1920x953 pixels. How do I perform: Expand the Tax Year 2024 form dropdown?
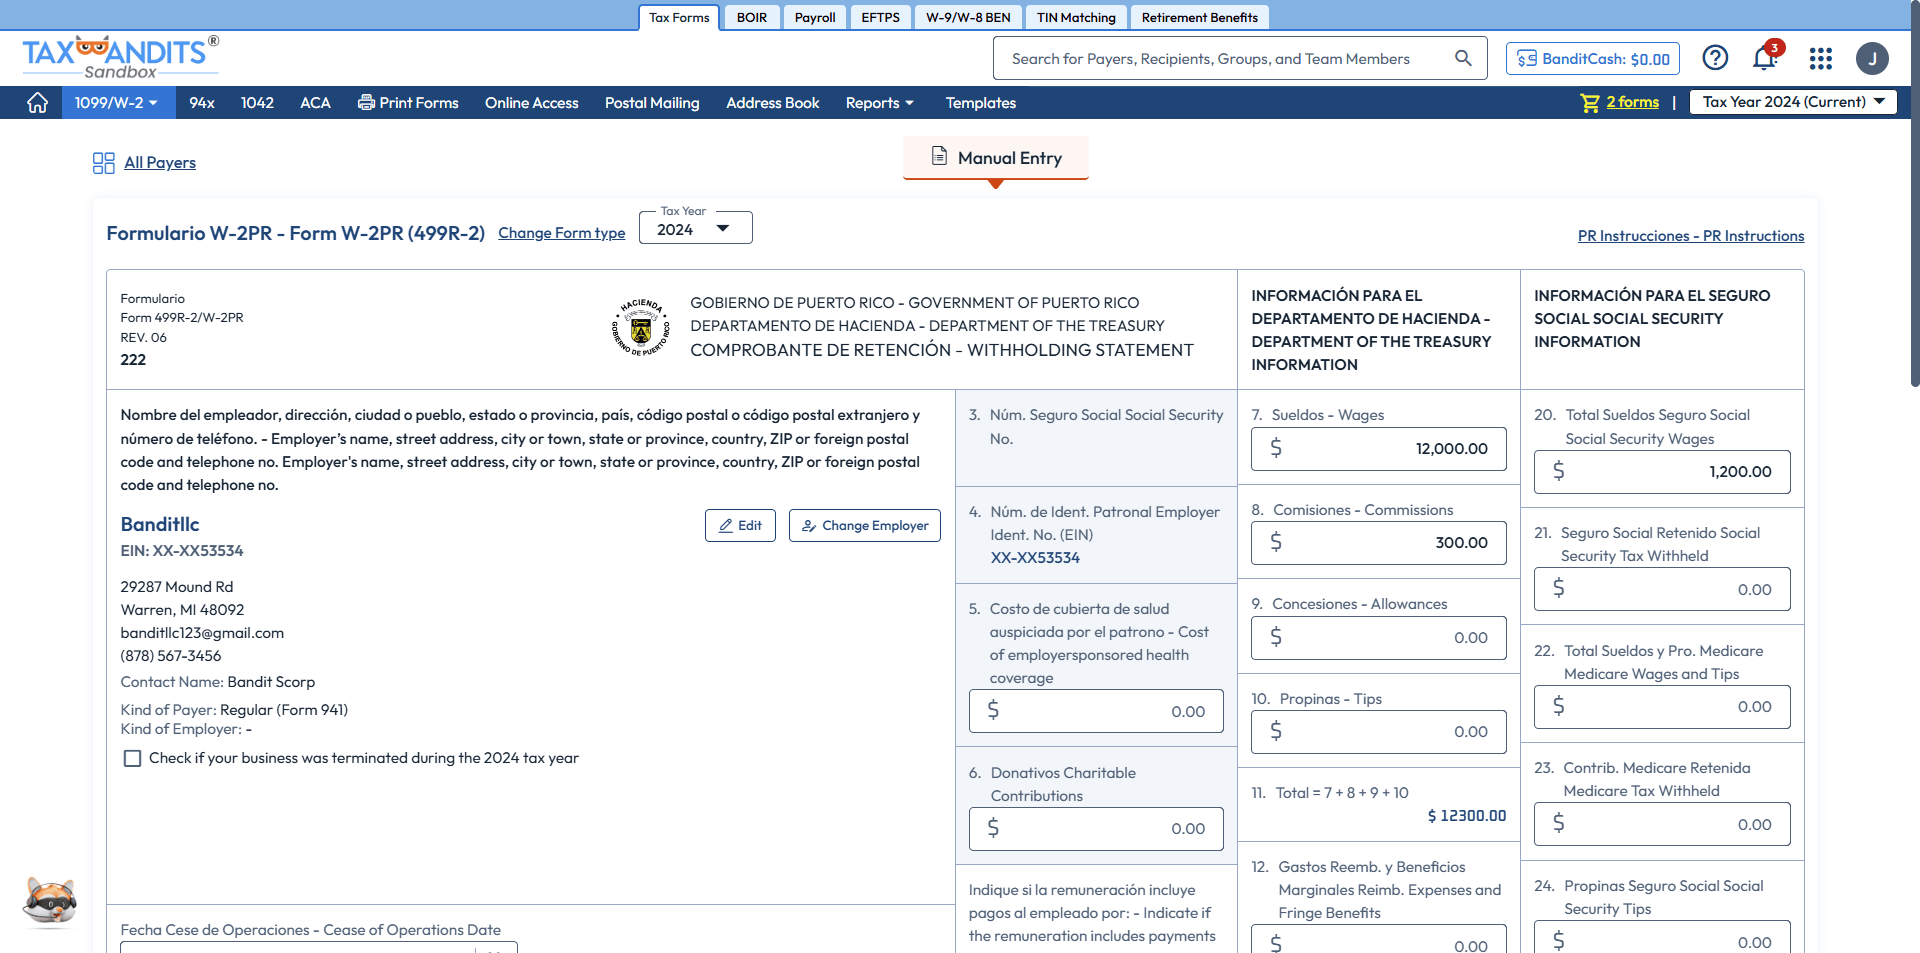696,229
